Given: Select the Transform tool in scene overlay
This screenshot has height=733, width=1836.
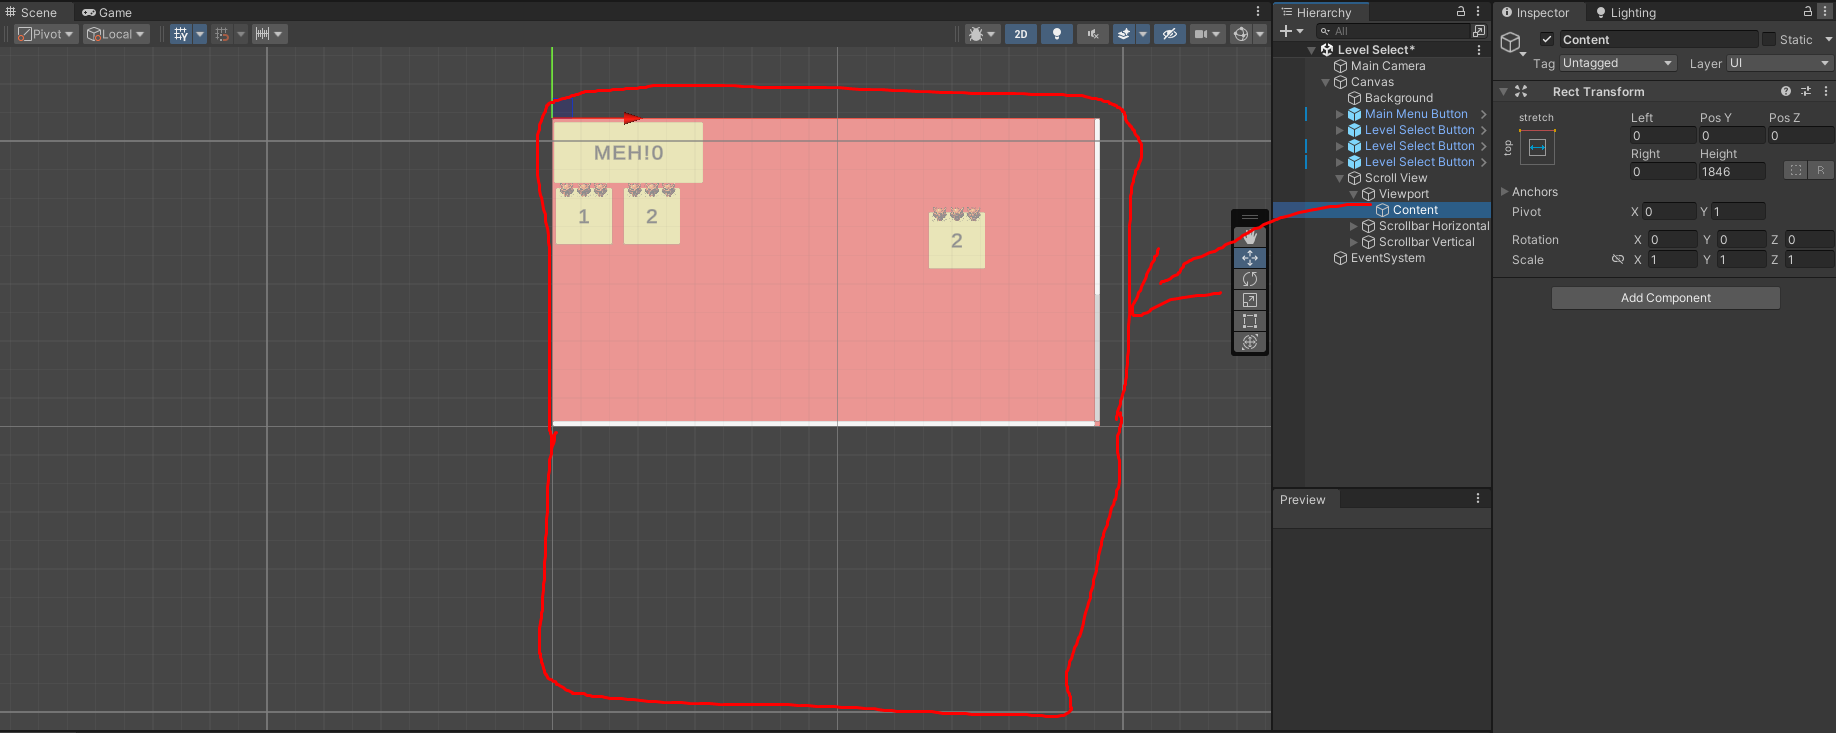Looking at the screenshot, I should point(1250,342).
